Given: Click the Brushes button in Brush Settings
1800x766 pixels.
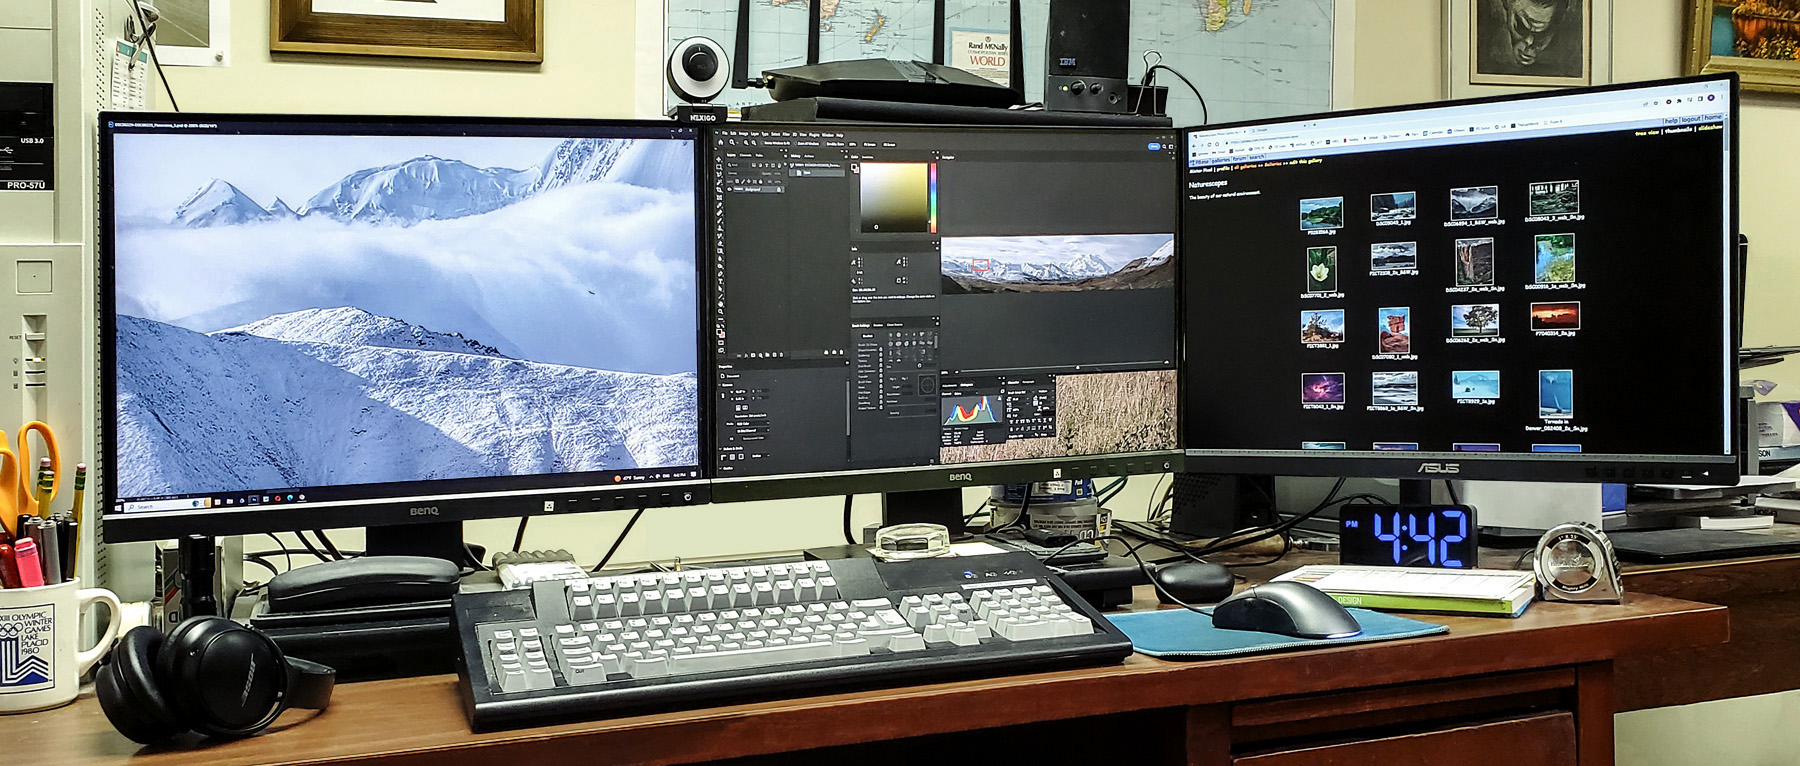Looking at the screenshot, I should pos(868,336).
